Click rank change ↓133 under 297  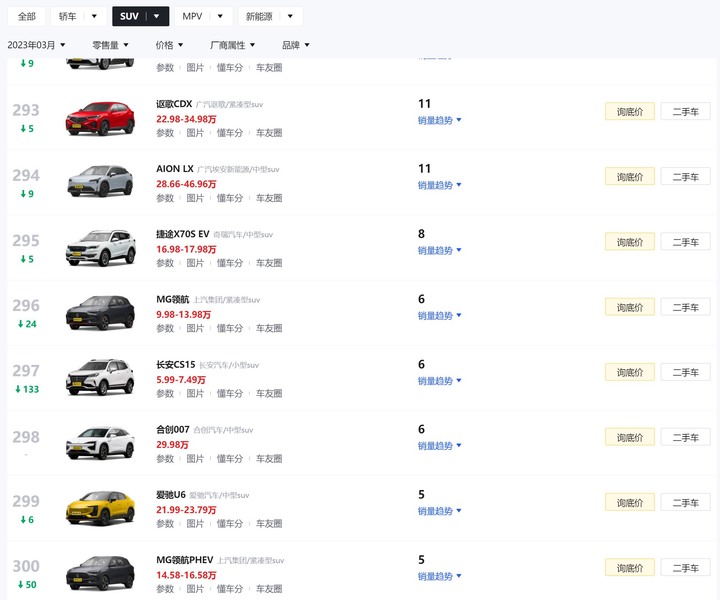[x=27, y=389]
